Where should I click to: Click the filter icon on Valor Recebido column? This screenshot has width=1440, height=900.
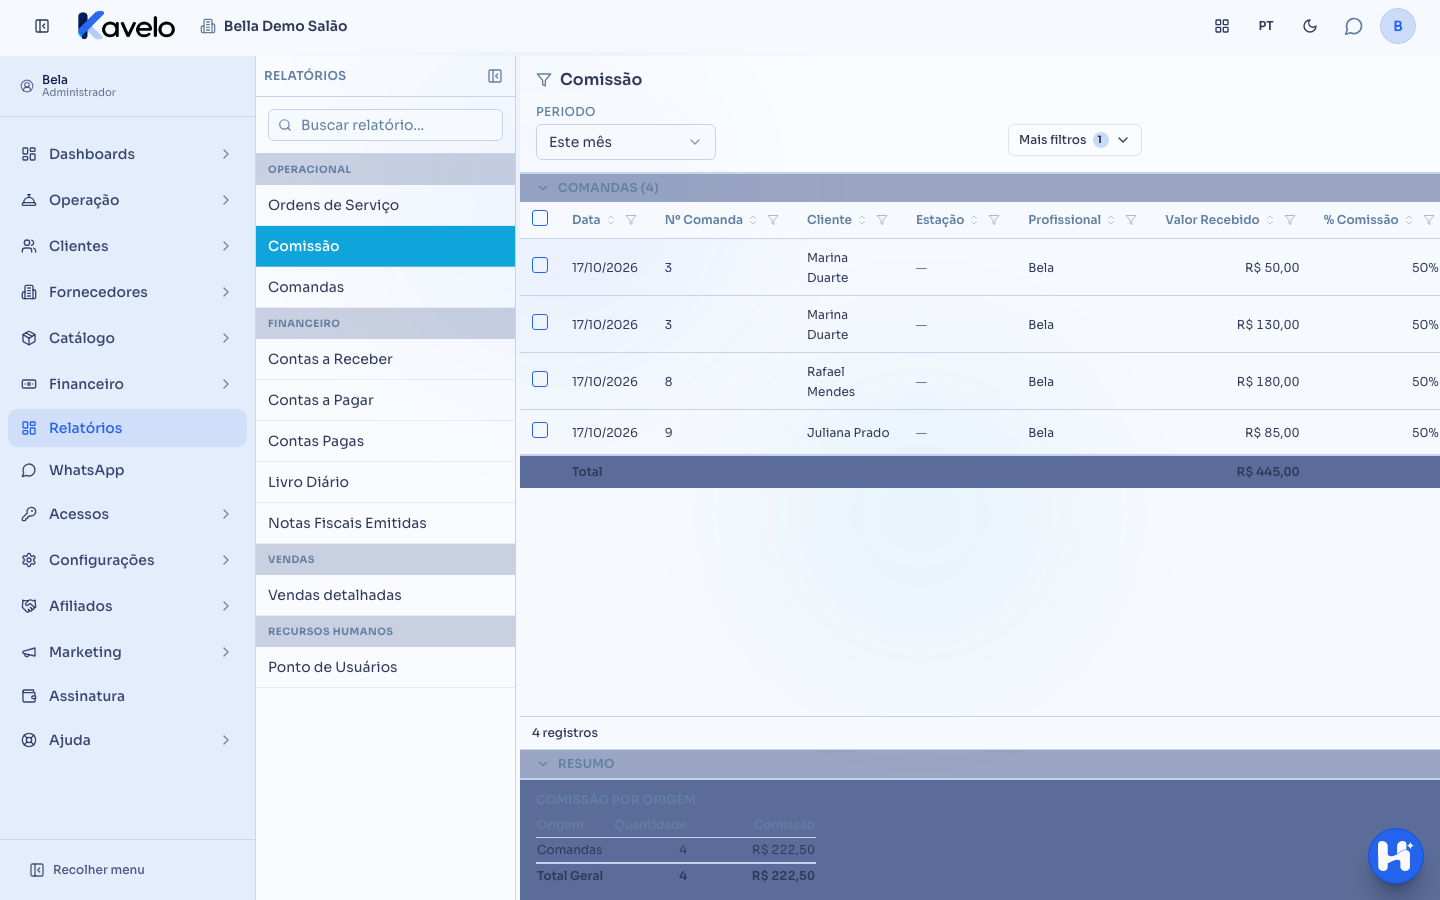pos(1290,220)
